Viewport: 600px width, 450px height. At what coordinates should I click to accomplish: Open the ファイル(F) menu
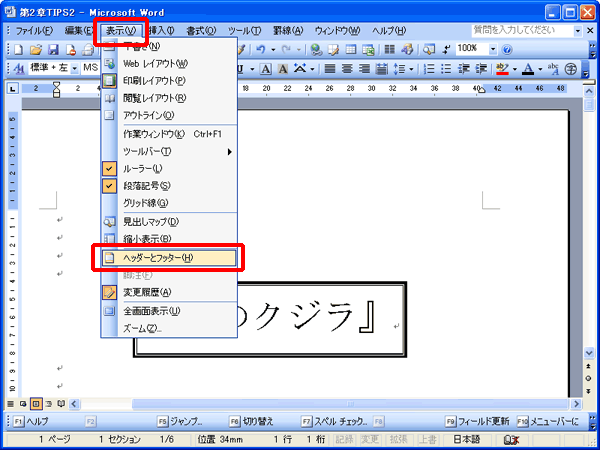coord(34,31)
